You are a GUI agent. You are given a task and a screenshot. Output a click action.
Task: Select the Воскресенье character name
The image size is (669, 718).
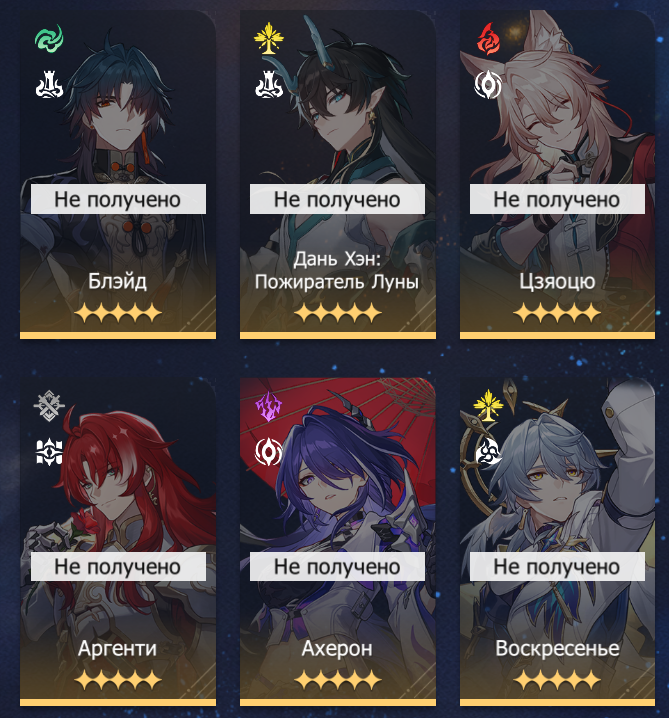pyautogui.click(x=557, y=648)
